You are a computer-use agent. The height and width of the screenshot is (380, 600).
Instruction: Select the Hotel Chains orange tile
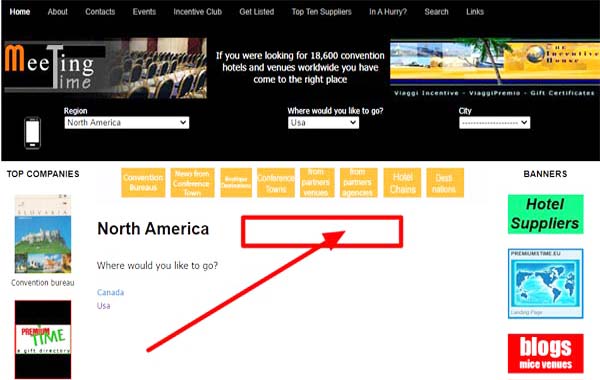point(403,183)
